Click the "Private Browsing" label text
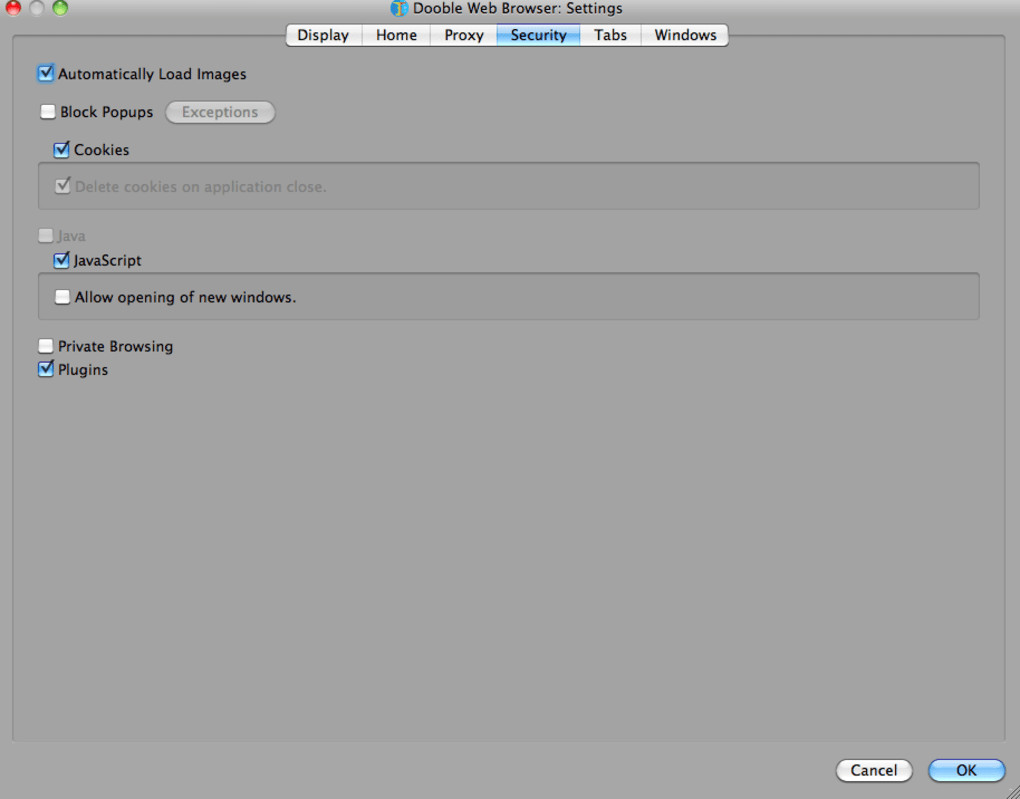The image size is (1020, 799). click(x=116, y=346)
